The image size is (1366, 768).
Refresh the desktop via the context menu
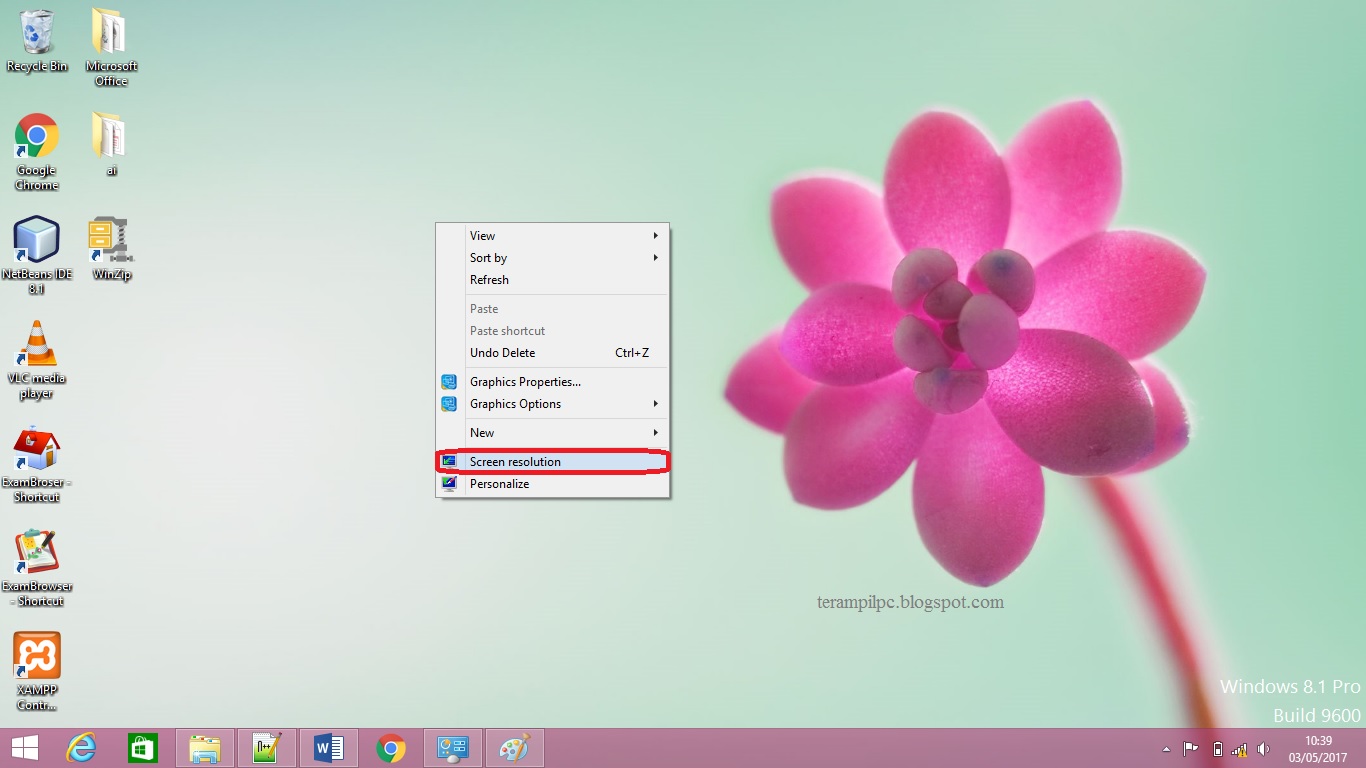(x=489, y=280)
